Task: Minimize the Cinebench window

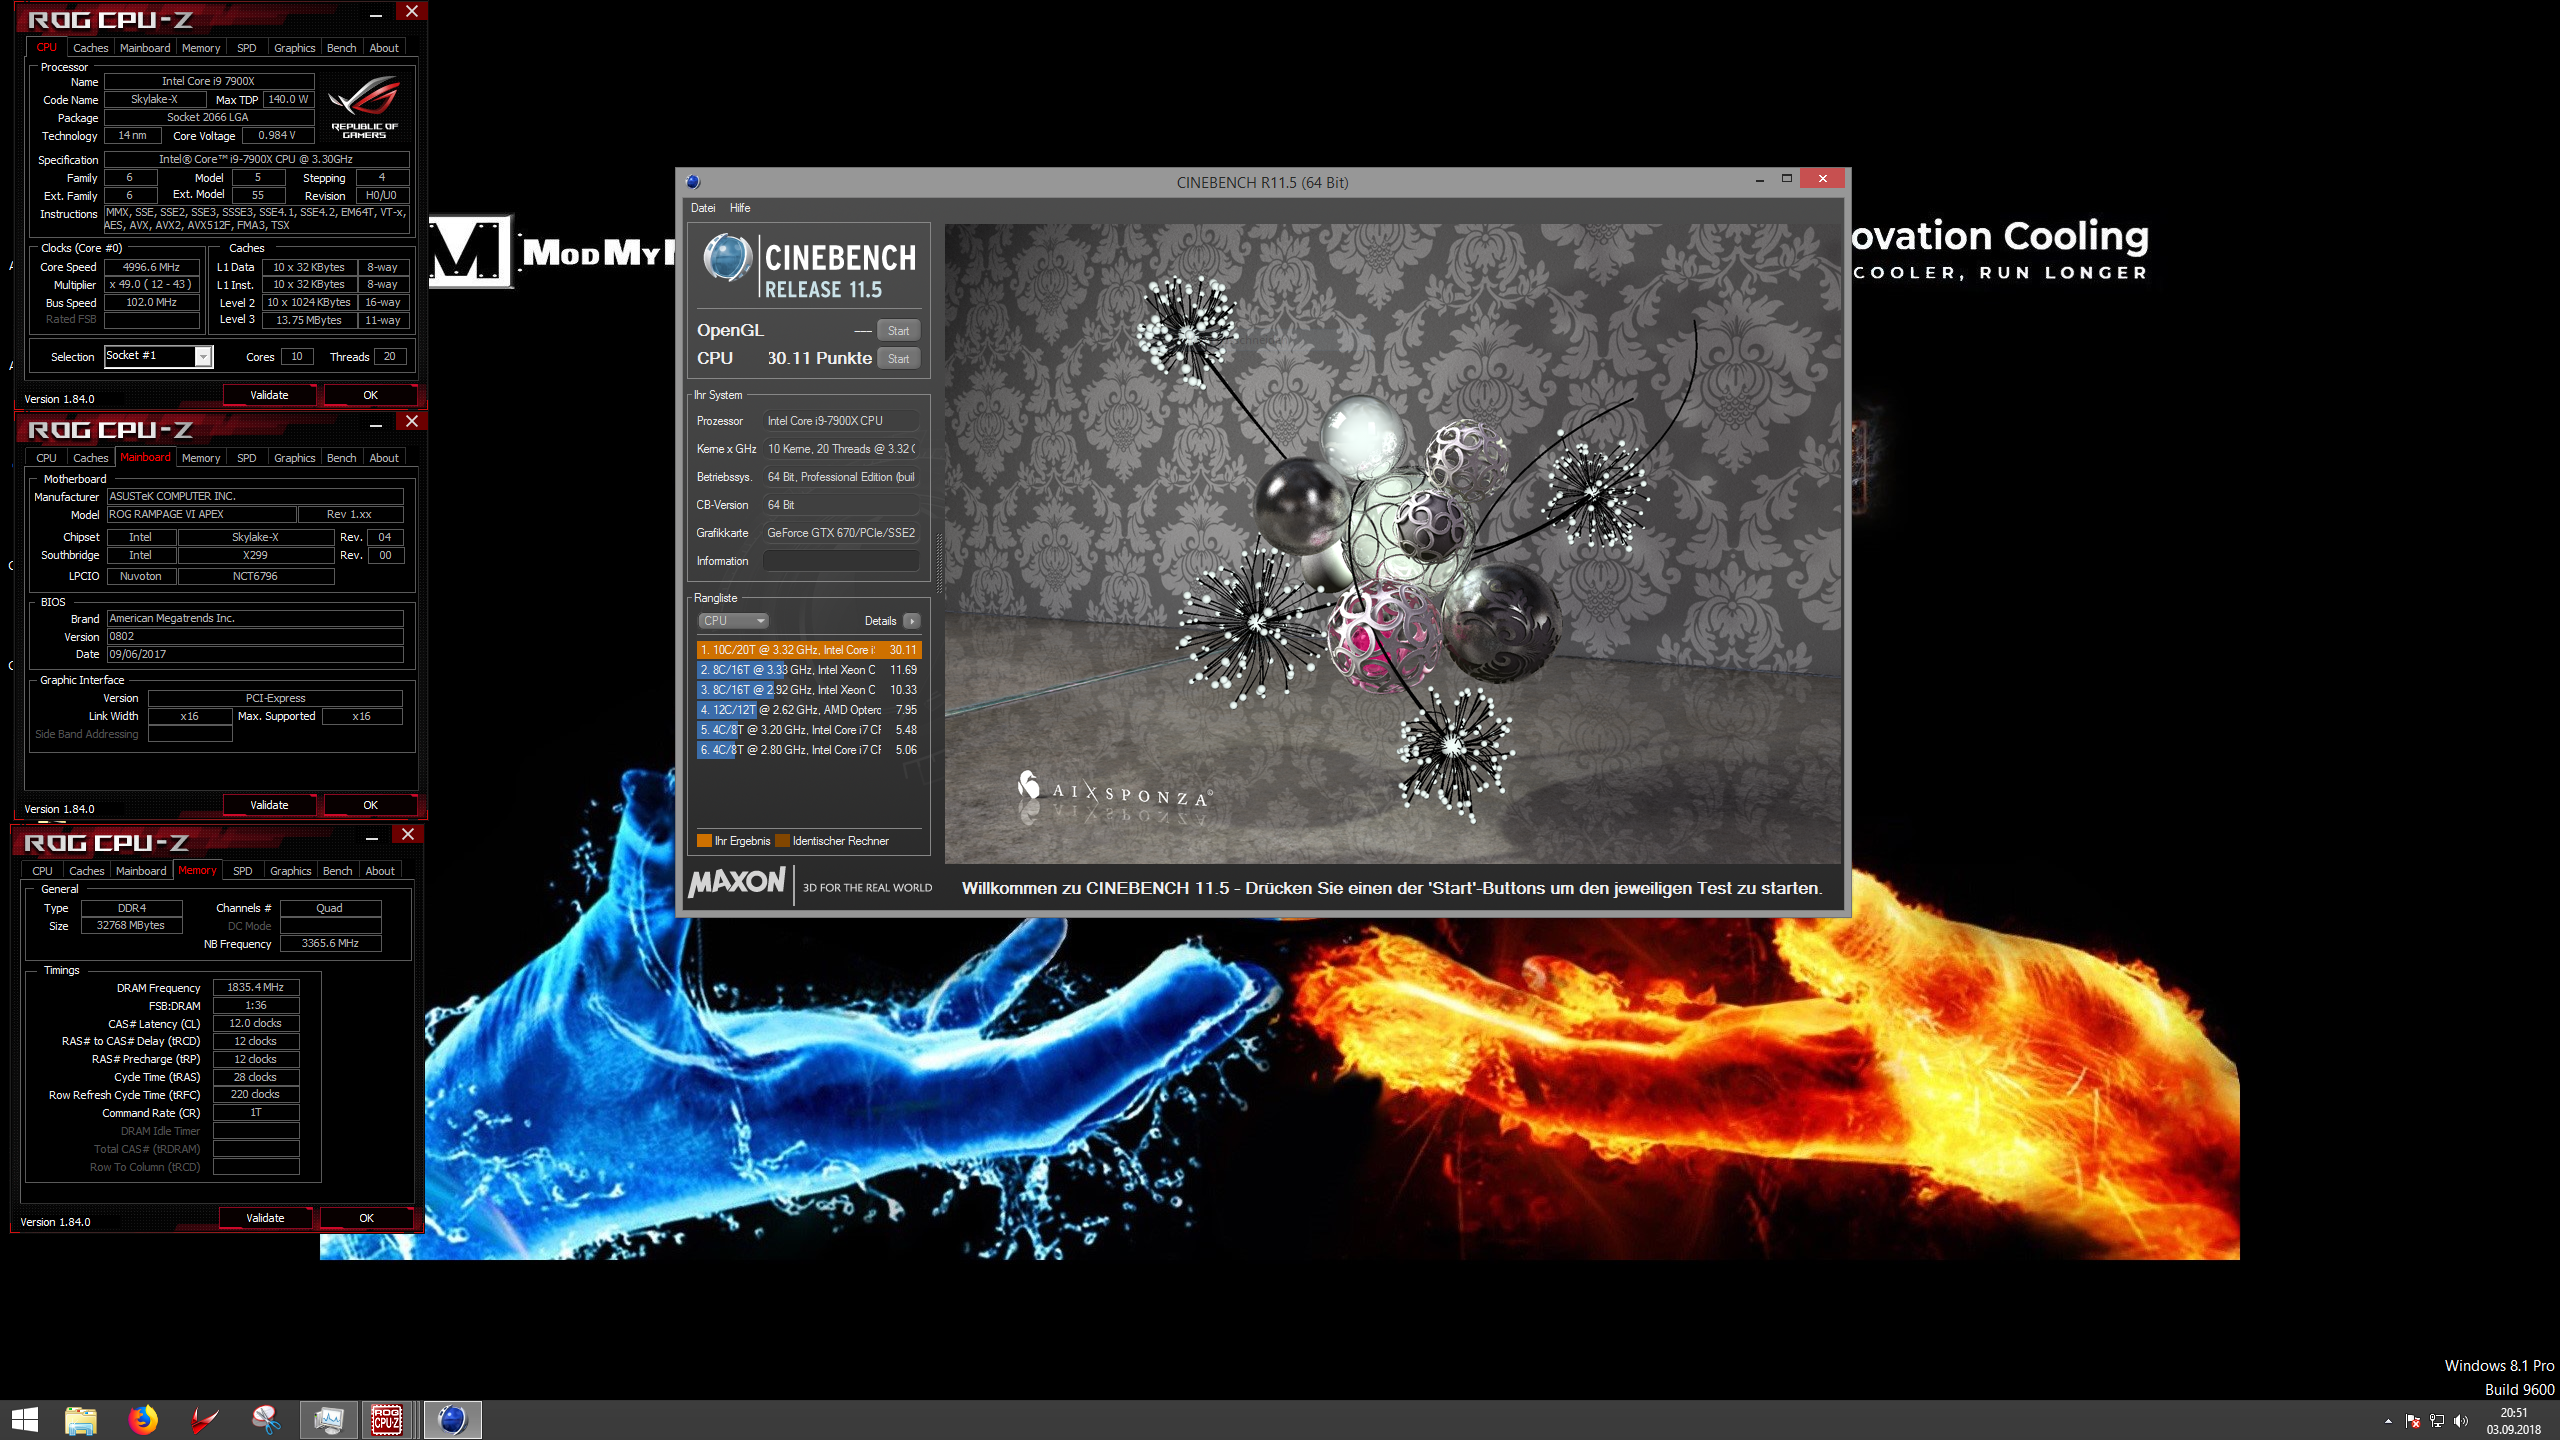Action: point(1759,181)
